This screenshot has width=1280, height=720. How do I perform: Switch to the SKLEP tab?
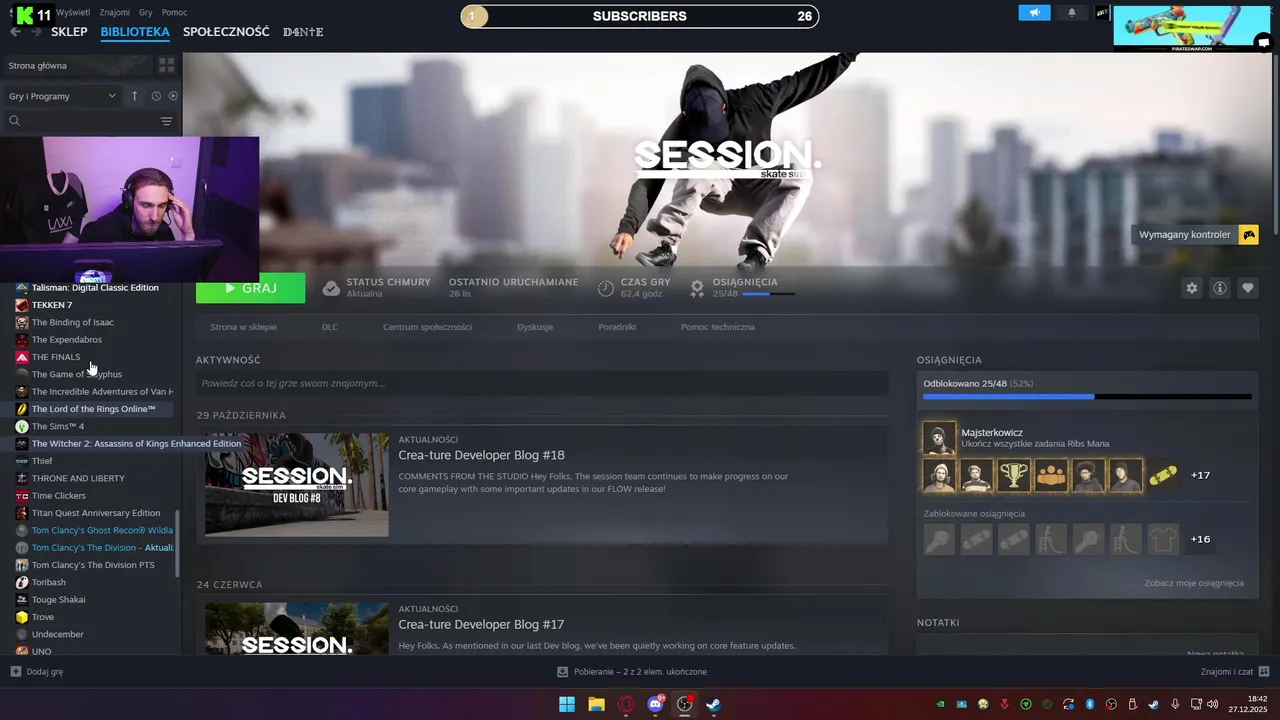click(69, 32)
